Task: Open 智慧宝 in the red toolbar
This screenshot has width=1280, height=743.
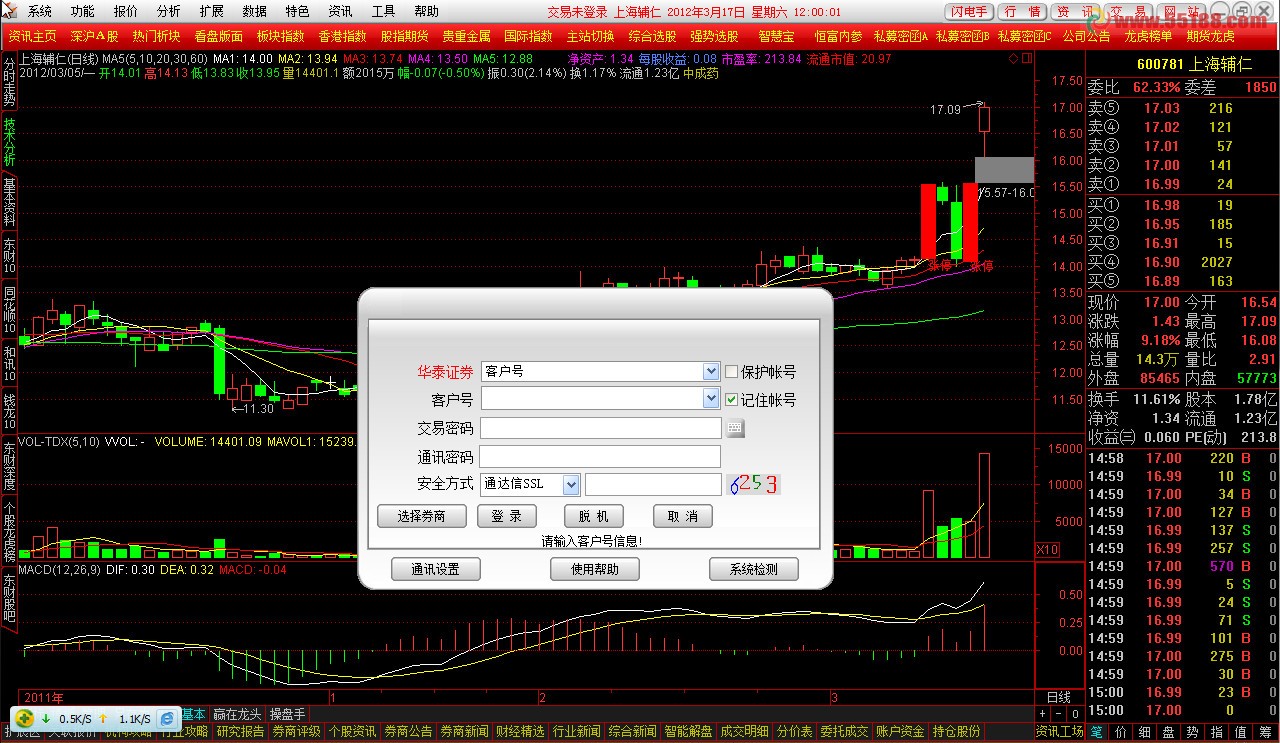Action: click(776, 36)
